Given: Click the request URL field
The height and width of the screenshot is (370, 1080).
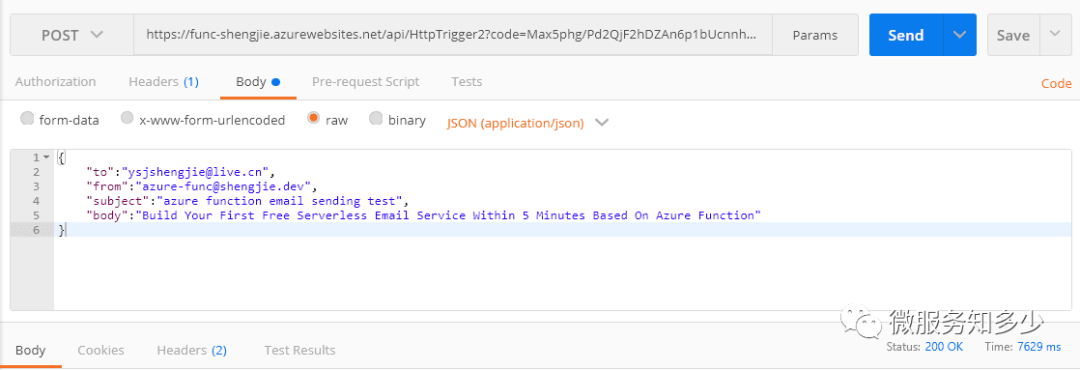Looking at the screenshot, I should pos(453,35).
